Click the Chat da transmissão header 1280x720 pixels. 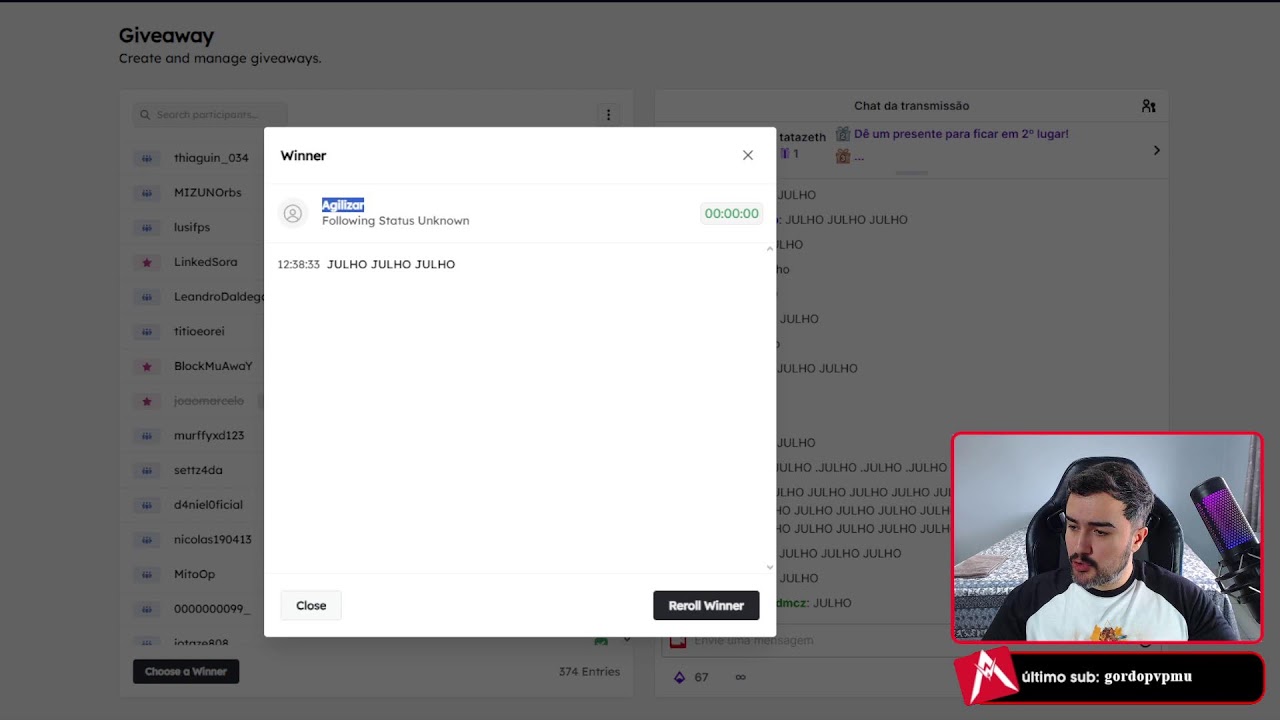coord(911,106)
